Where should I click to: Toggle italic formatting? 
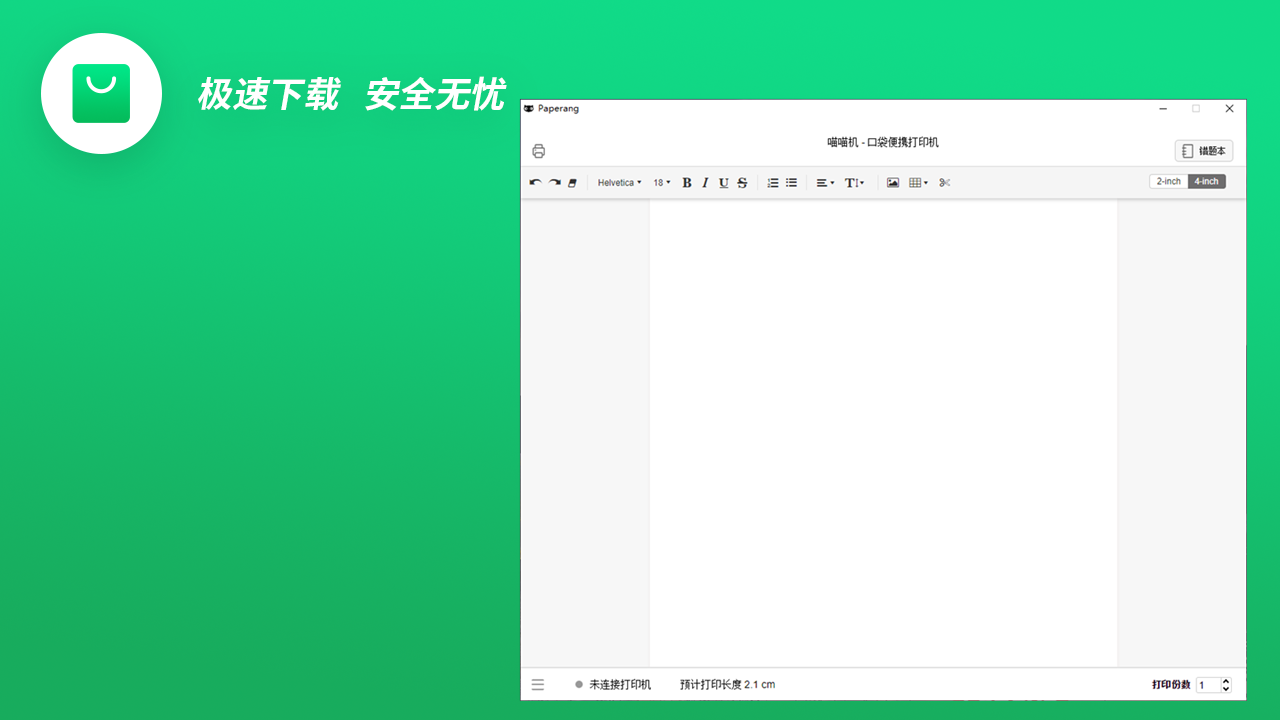pos(705,182)
